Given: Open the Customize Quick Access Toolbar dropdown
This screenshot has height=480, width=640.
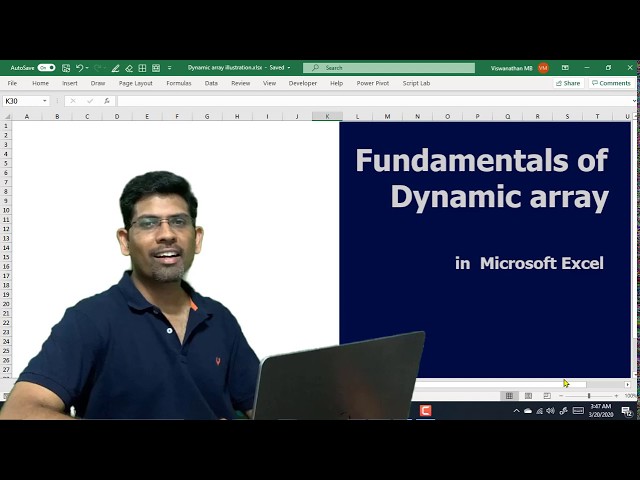Looking at the screenshot, I should tap(169, 68).
